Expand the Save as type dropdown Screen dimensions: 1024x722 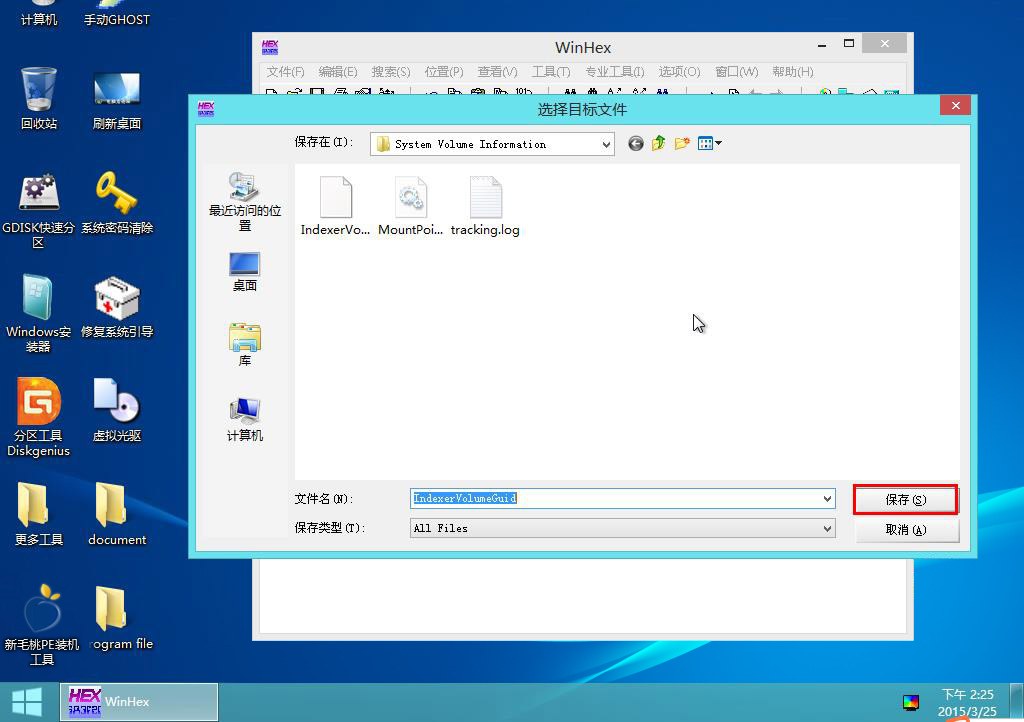click(827, 528)
